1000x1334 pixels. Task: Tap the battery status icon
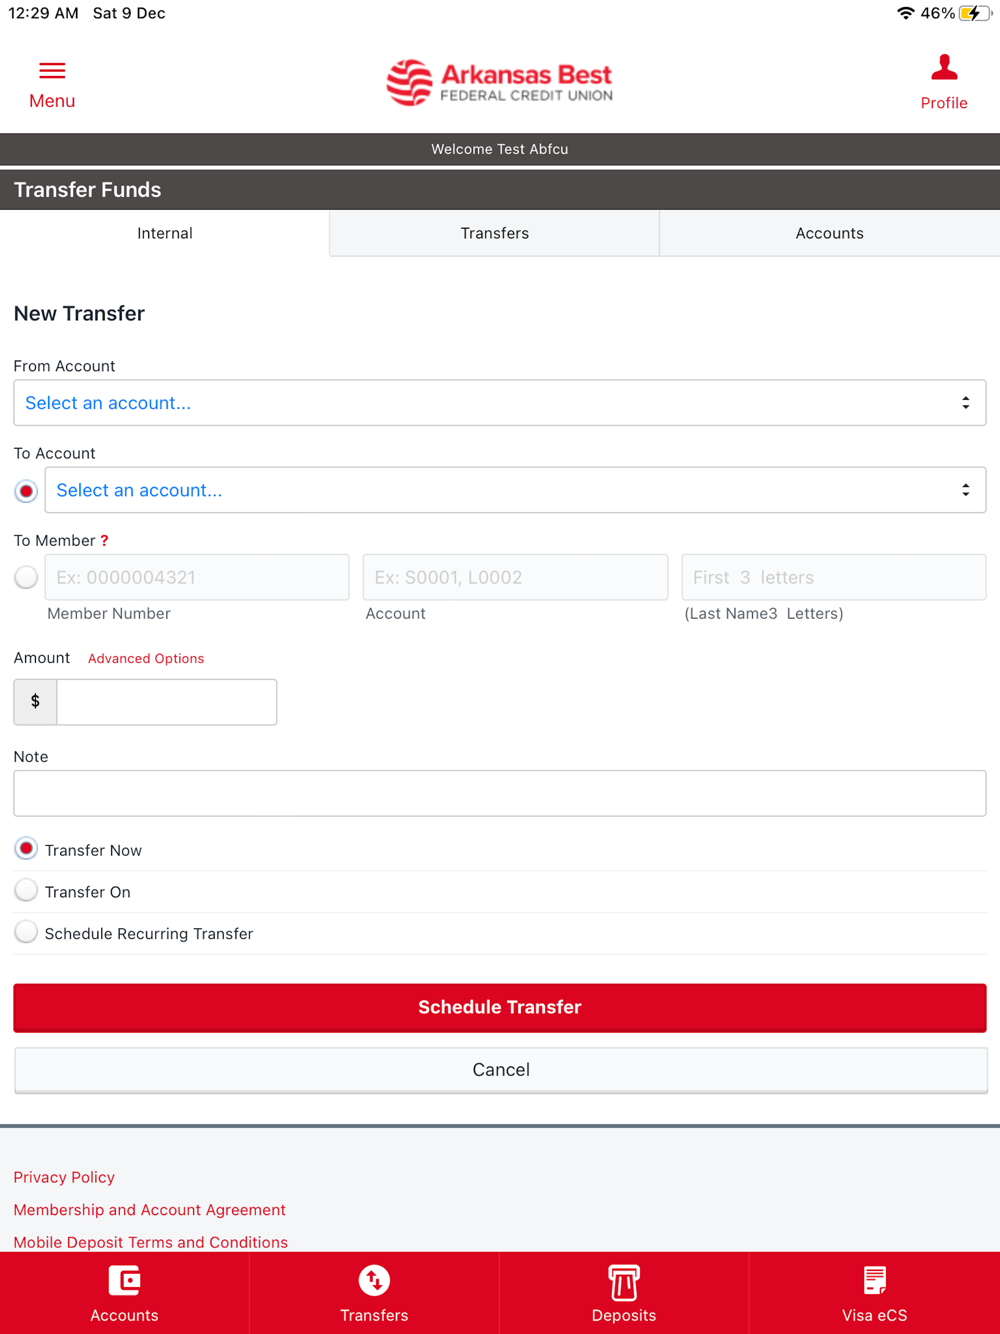[974, 13]
